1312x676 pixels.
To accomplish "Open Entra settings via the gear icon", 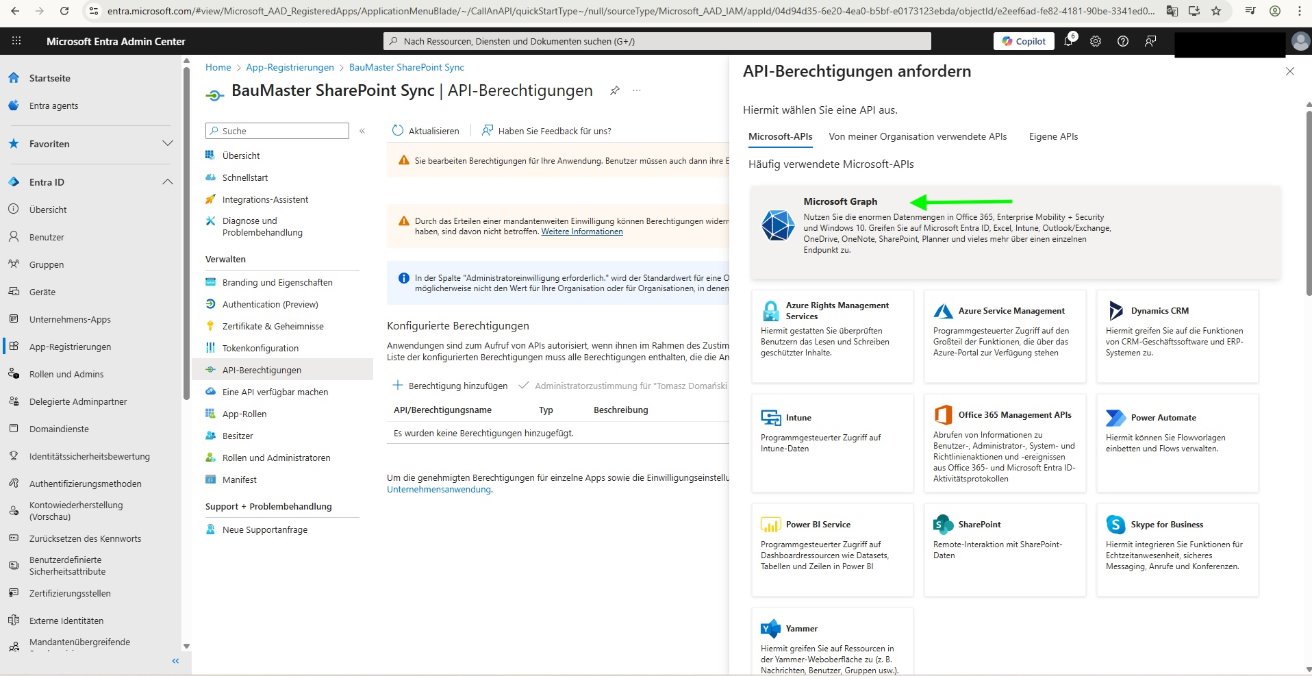I will (x=1094, y=40).
